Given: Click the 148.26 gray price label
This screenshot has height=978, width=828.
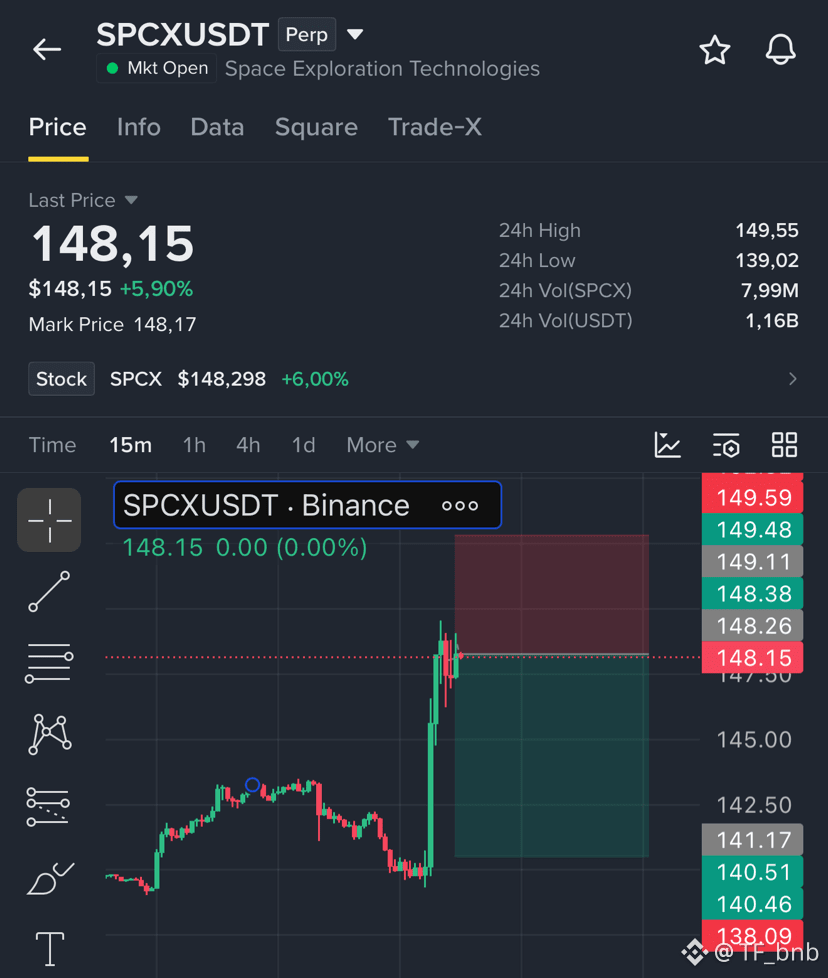Looking at the screenshot, I should 753,626.
